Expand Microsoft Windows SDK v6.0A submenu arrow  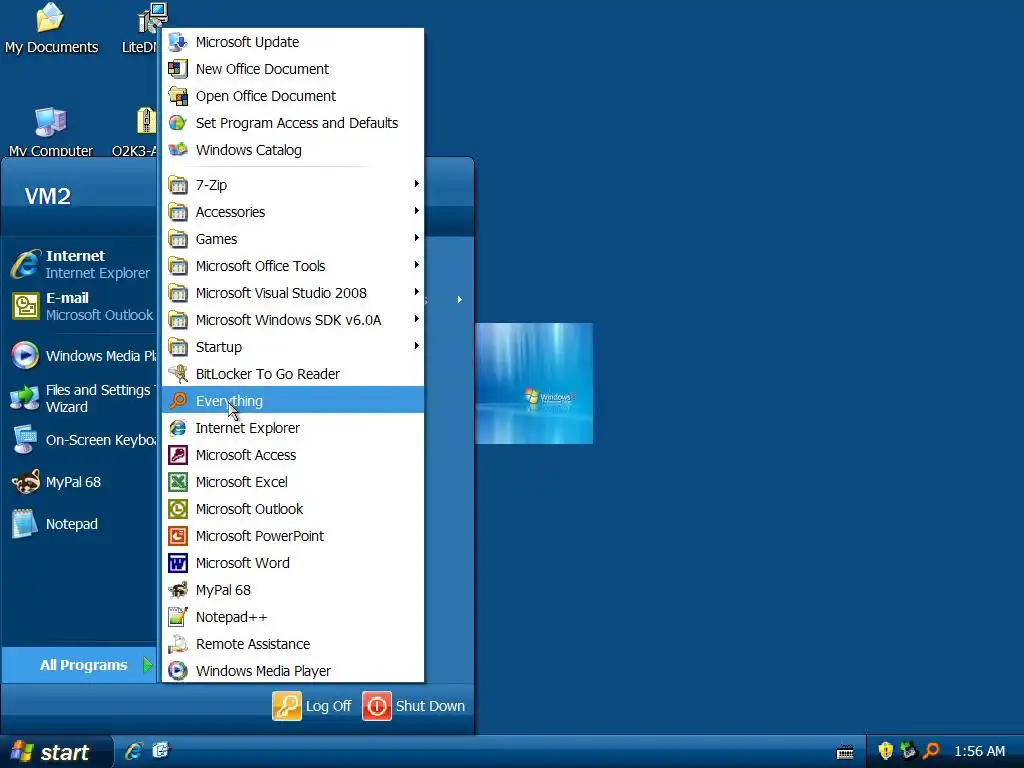pyautogui.click(x=416, y=319)
